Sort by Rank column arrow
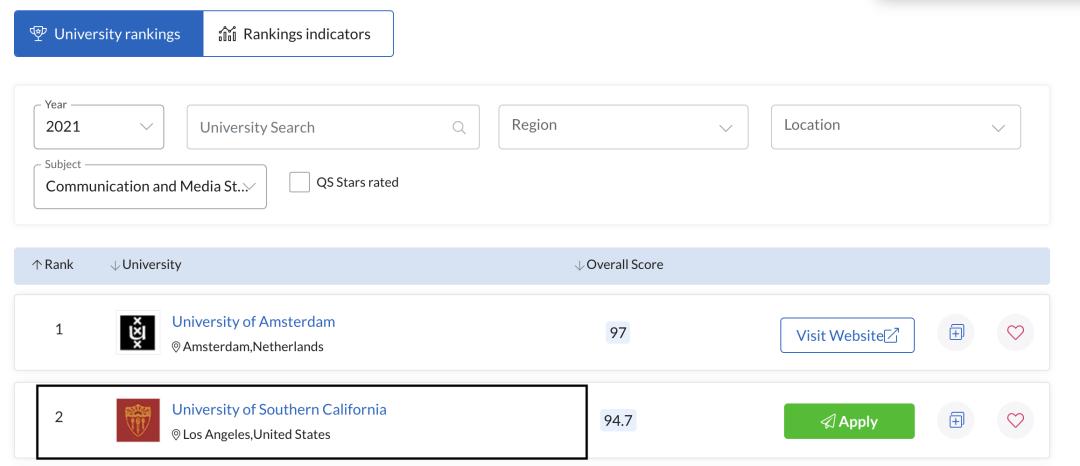The width and height of the screenshot is (1080, 466). click(37, 265)
